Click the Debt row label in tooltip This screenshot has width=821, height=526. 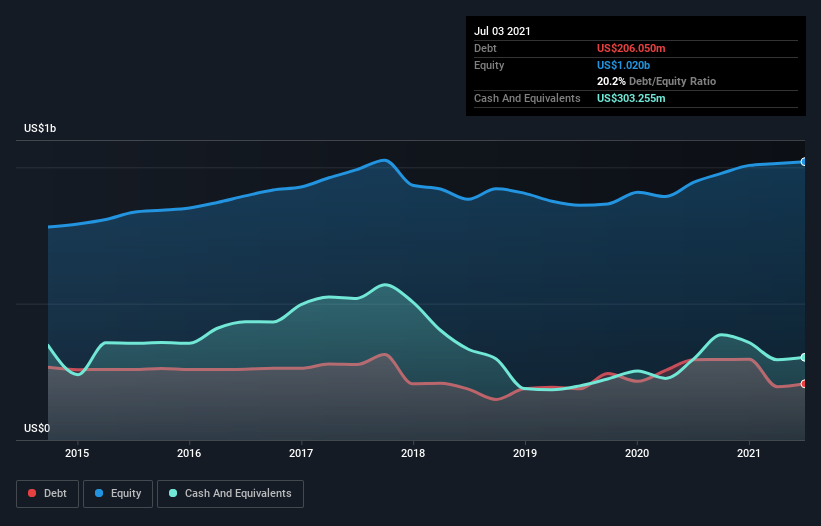[485, 48]
